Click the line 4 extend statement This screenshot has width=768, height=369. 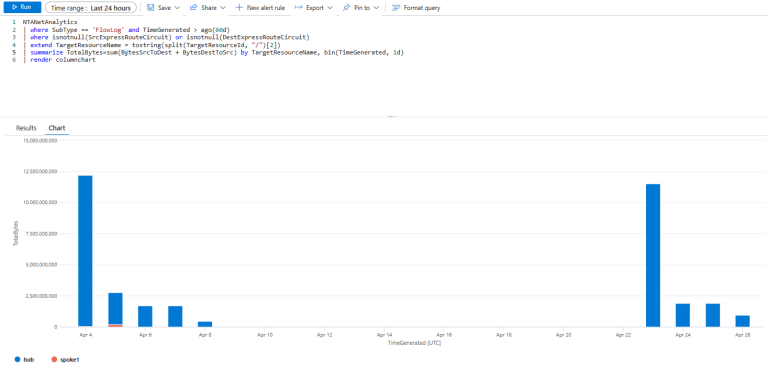pos(155,45)
